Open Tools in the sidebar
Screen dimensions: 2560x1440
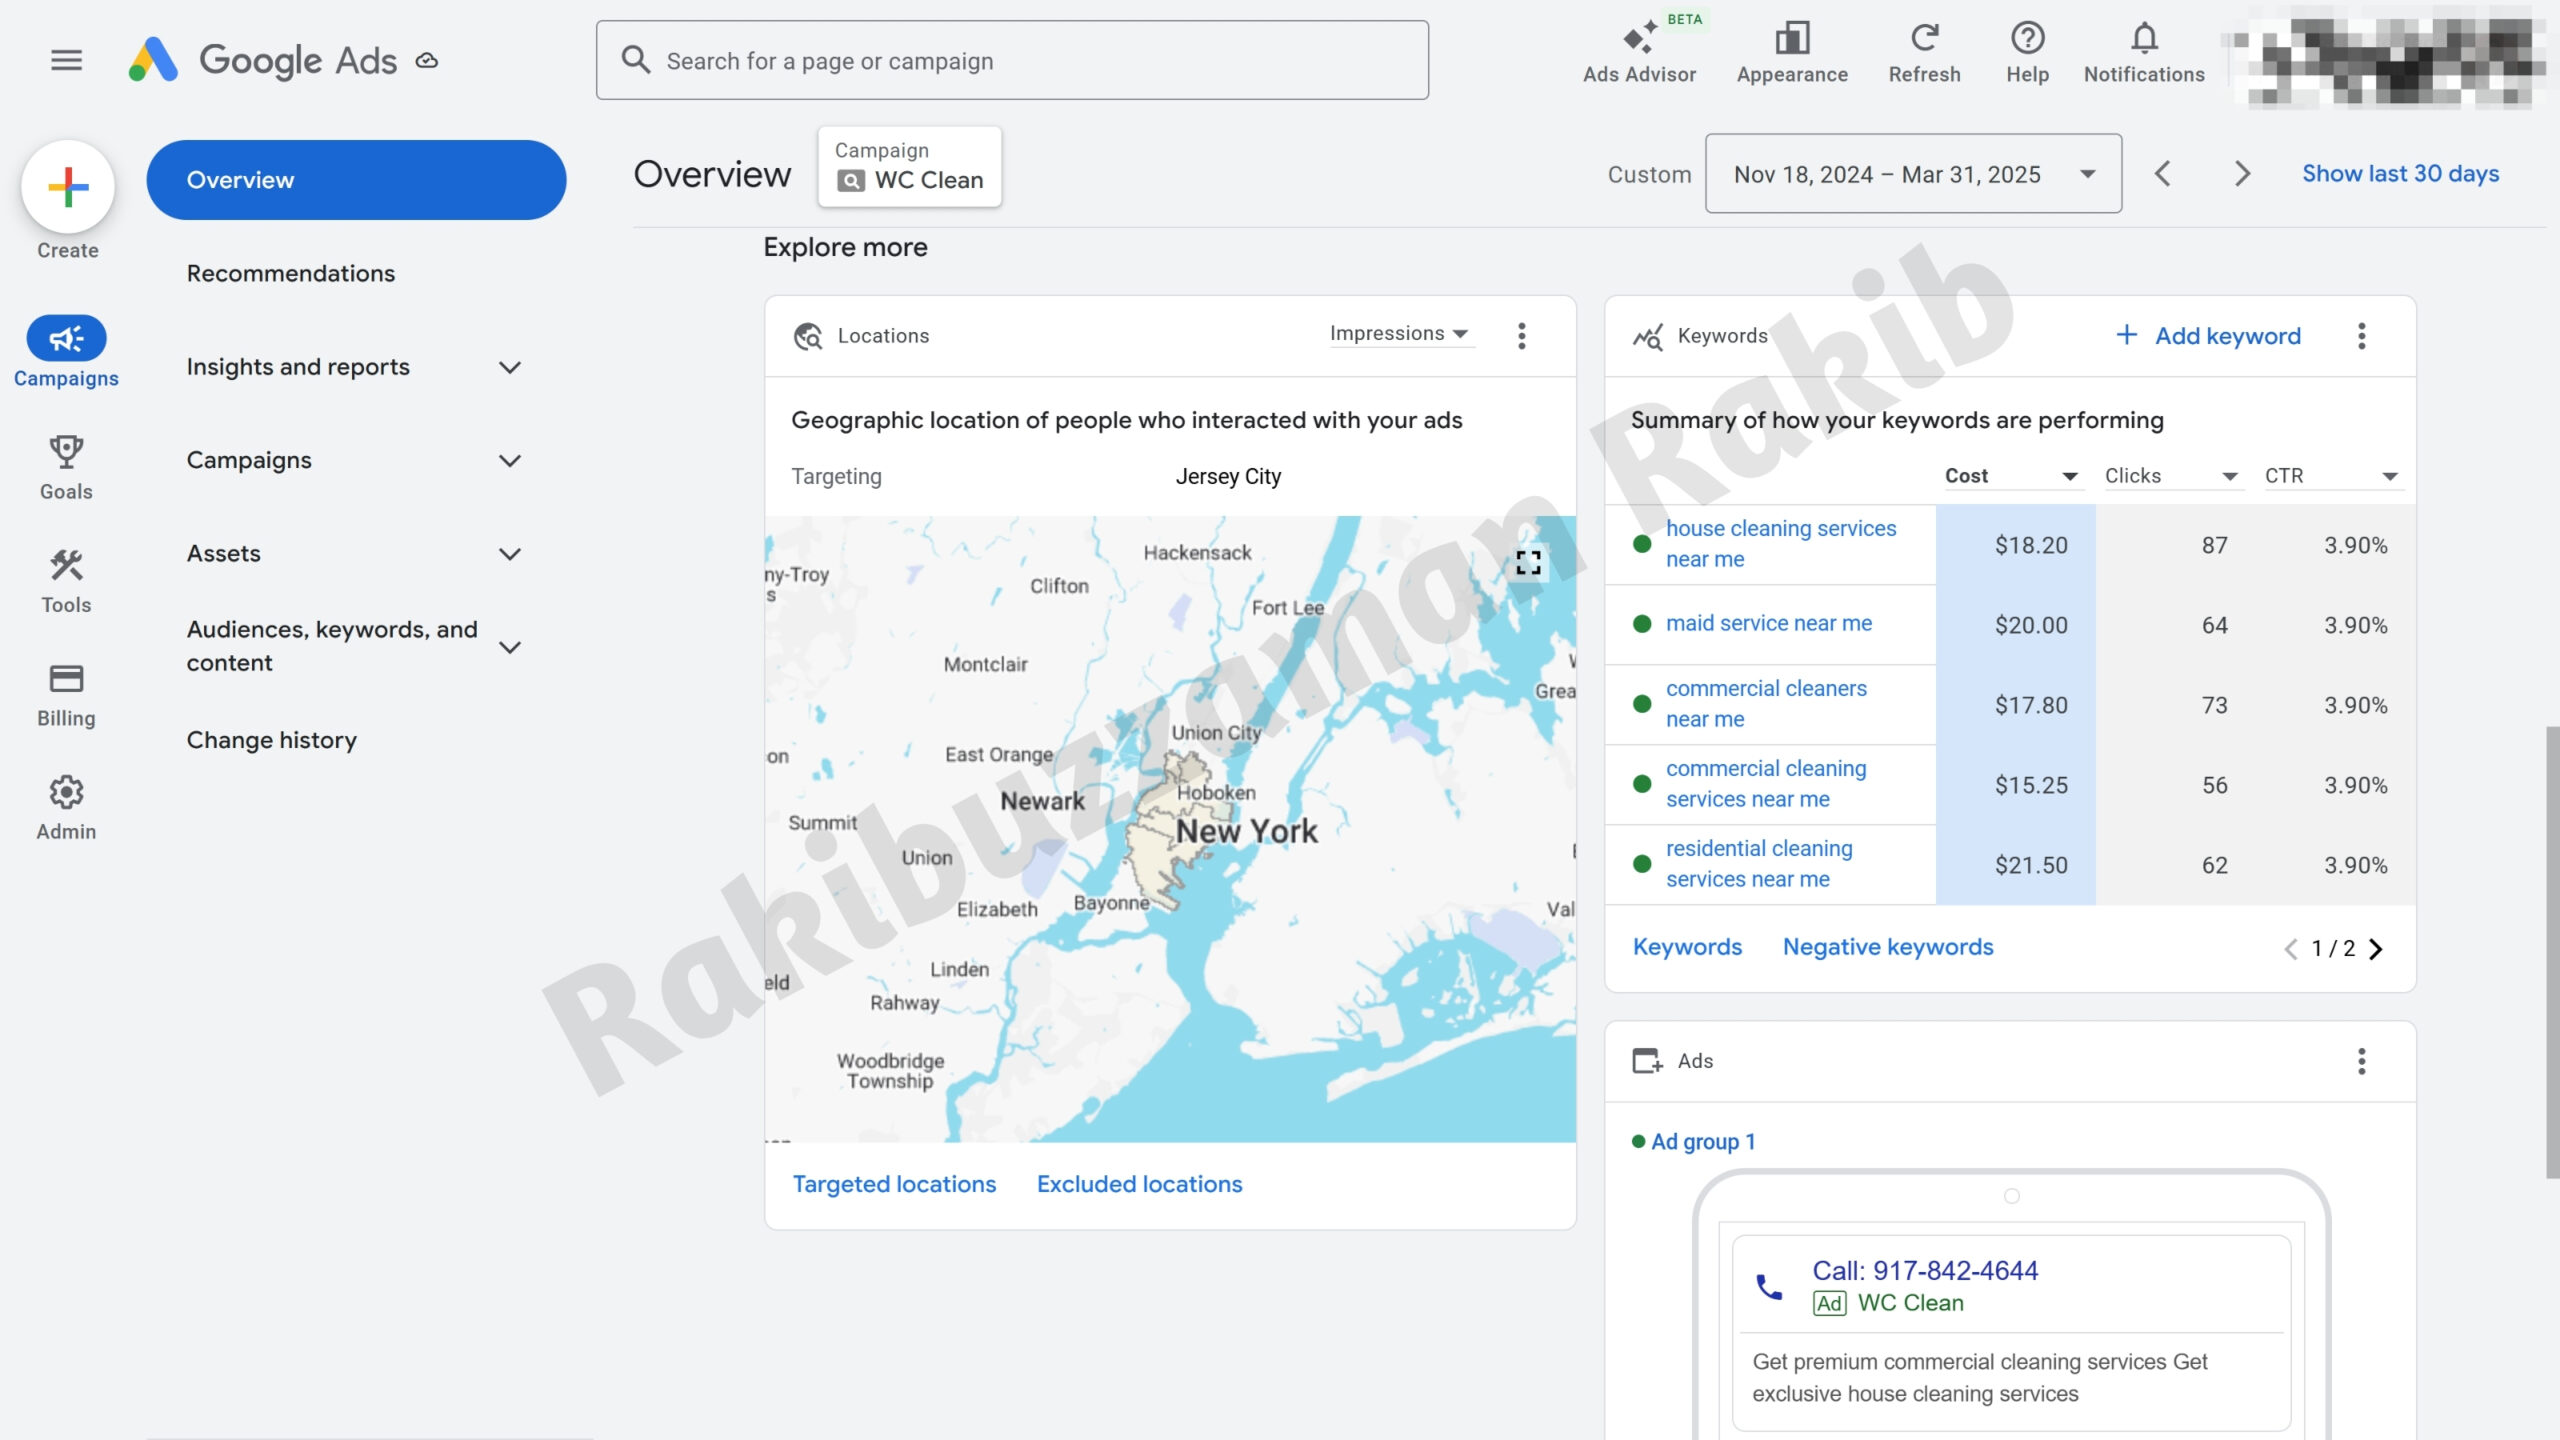(x=66, y=580)
